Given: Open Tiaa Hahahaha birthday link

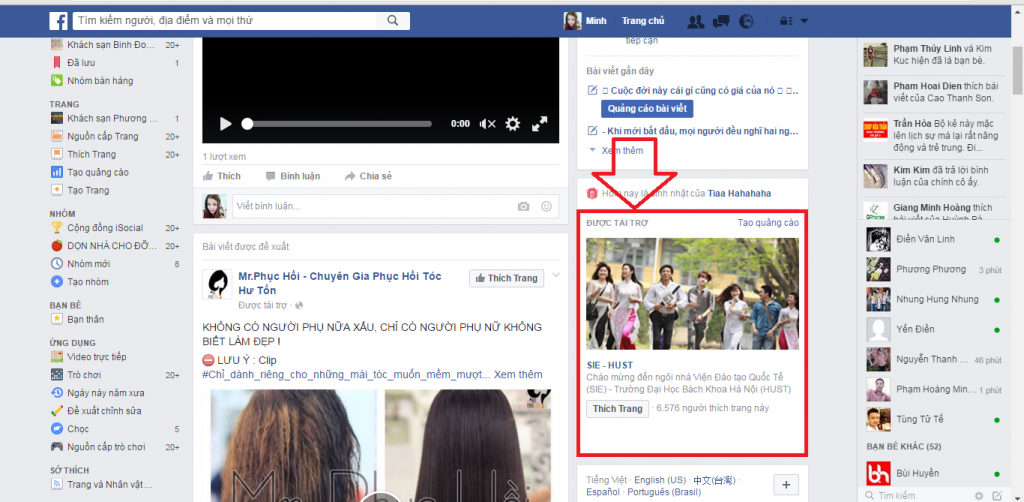Looking at the screenshot, I should 737,193.
